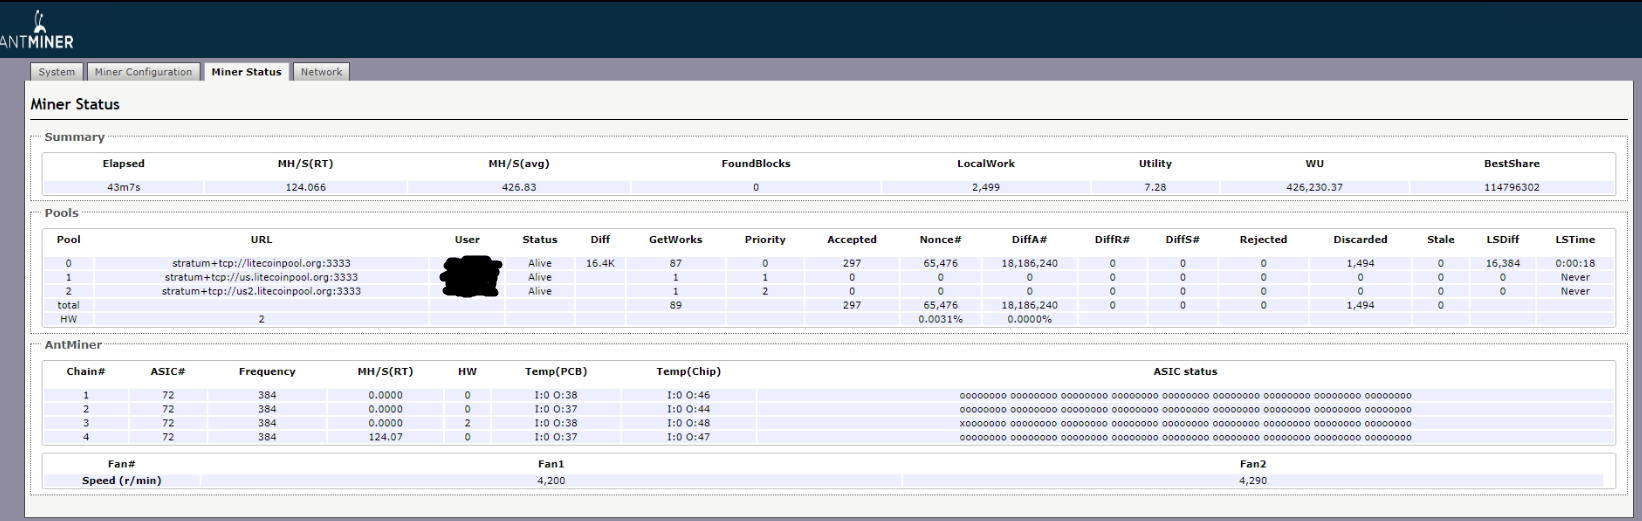Click the Speed (r/min) row label

[121, 481]
